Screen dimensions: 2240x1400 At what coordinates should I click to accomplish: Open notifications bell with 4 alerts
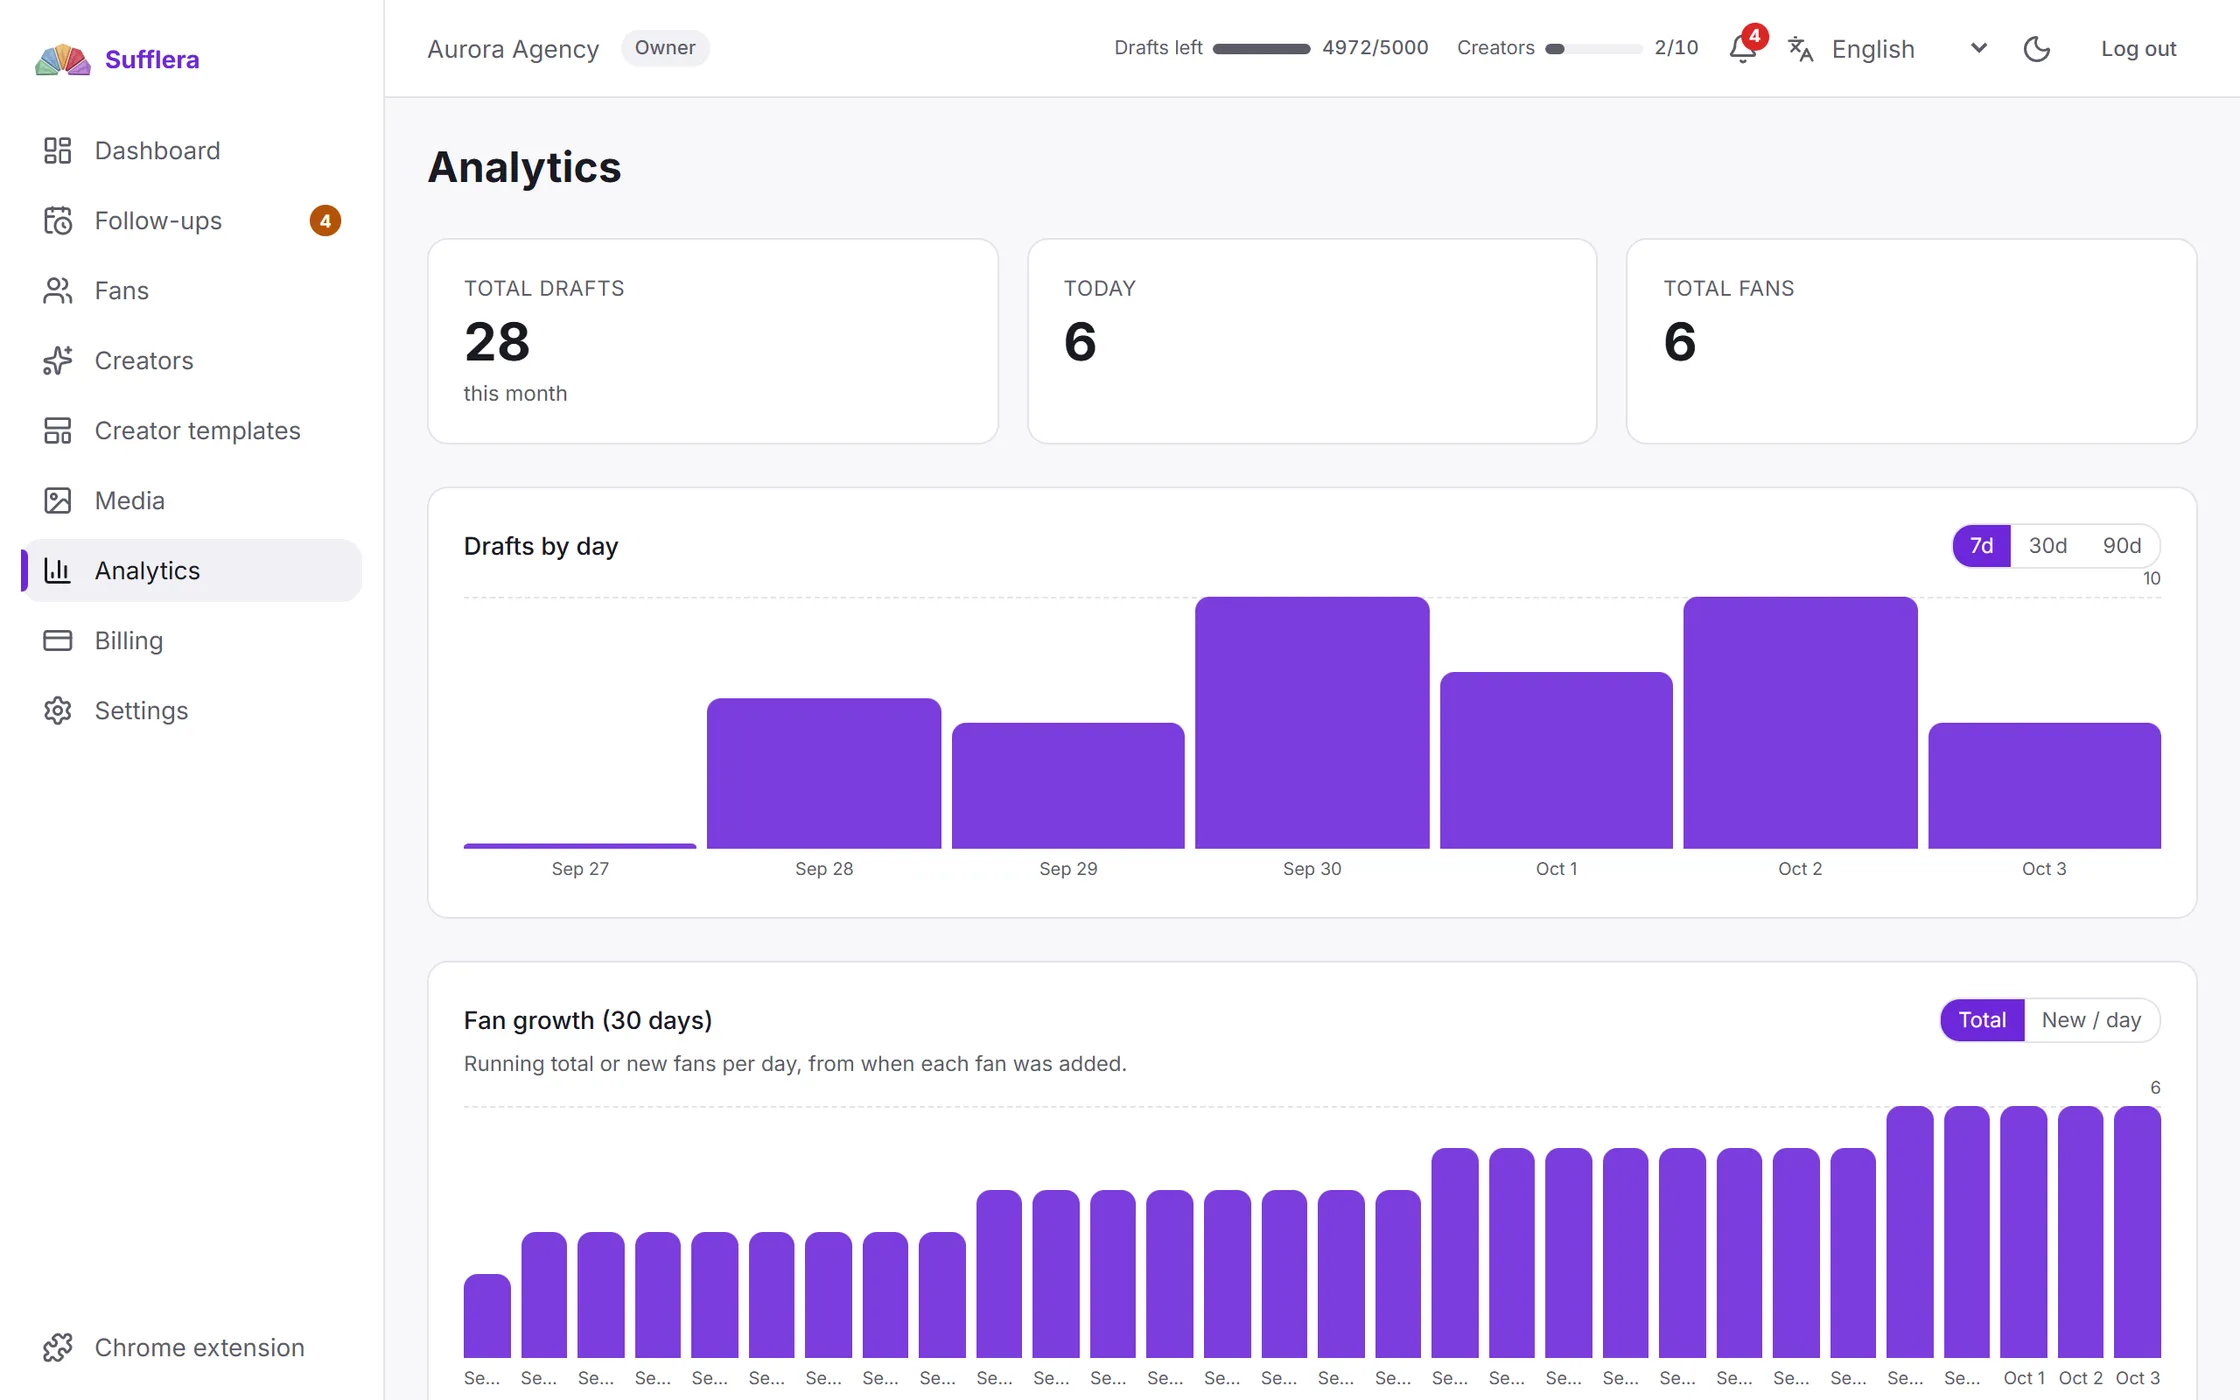1743,49
